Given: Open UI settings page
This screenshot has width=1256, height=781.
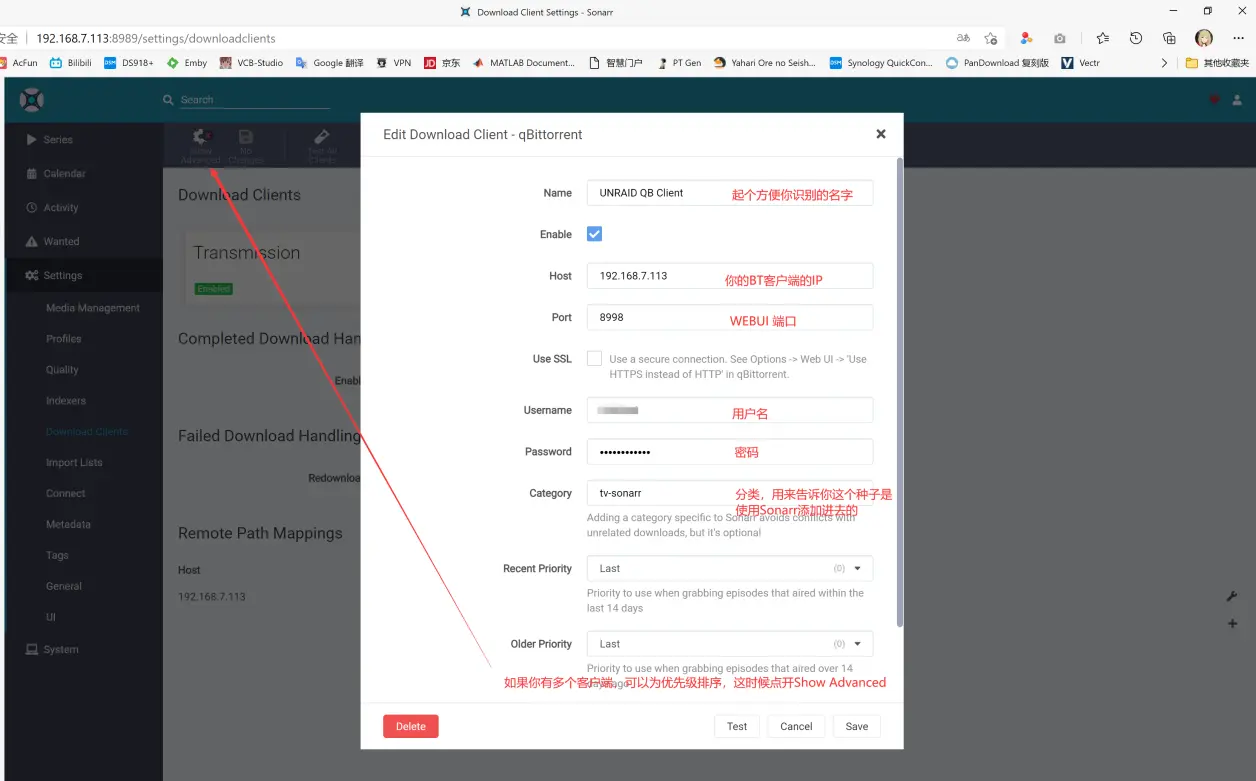Looking at the screenshot, I should [x=51, y=618].
